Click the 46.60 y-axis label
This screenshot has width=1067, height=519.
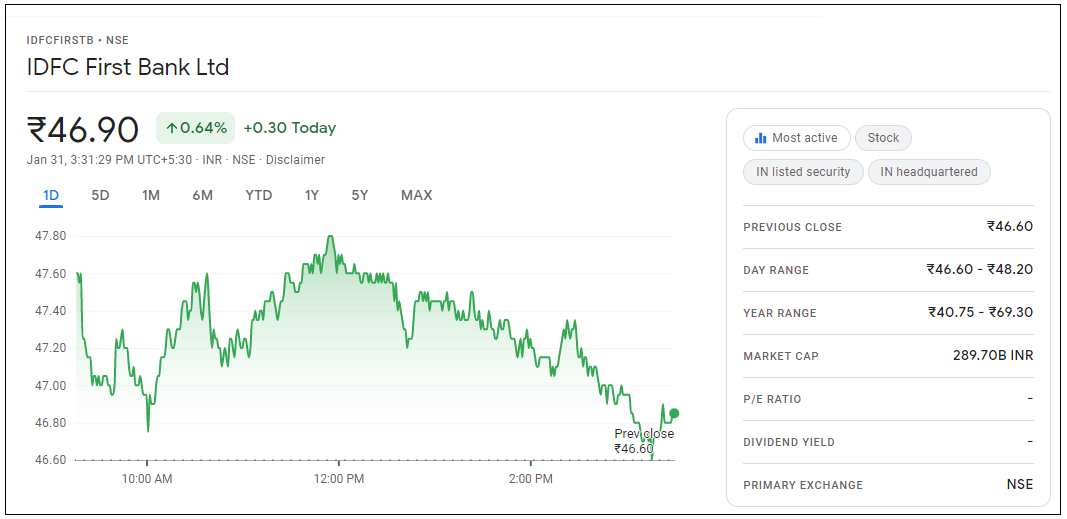[50, 460]
